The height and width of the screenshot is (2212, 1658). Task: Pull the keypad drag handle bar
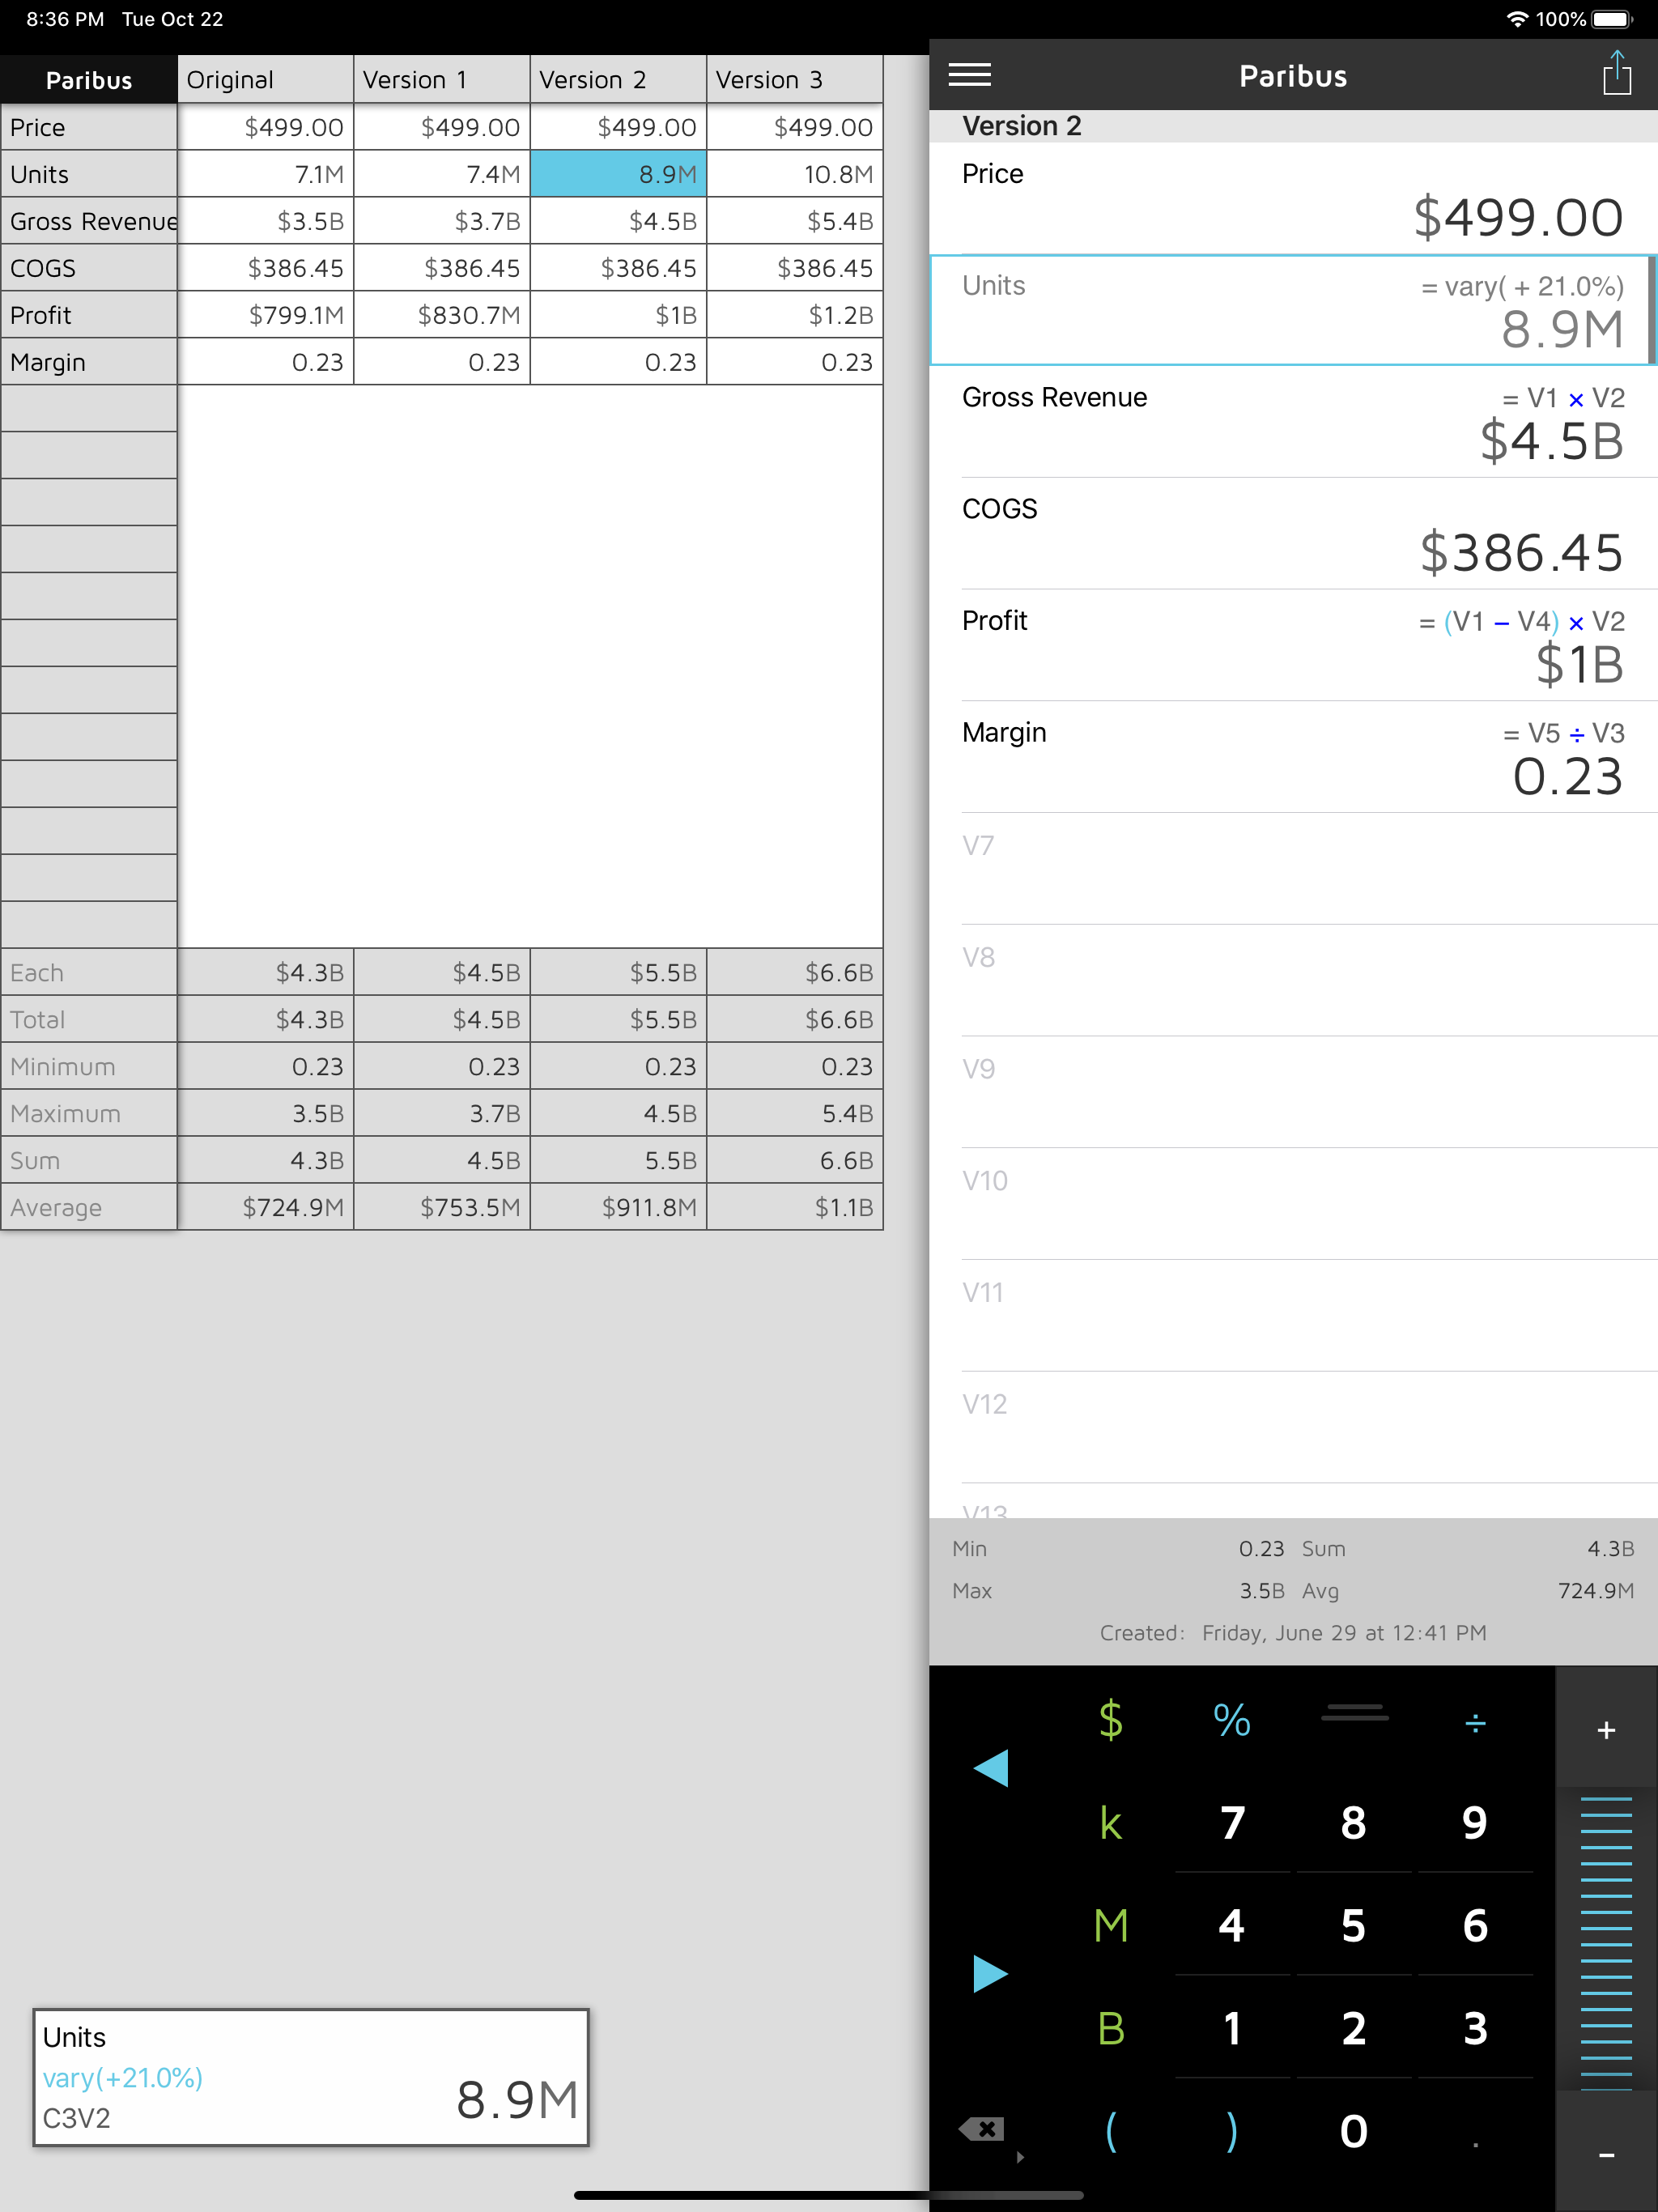coord(1354,1715)
